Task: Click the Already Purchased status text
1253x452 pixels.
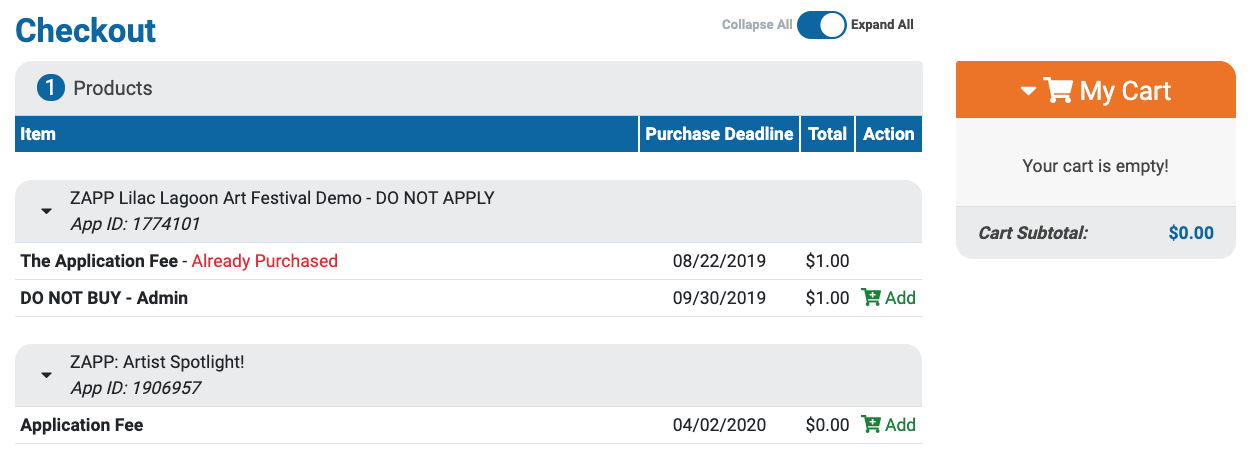Action: click(264, 261)
